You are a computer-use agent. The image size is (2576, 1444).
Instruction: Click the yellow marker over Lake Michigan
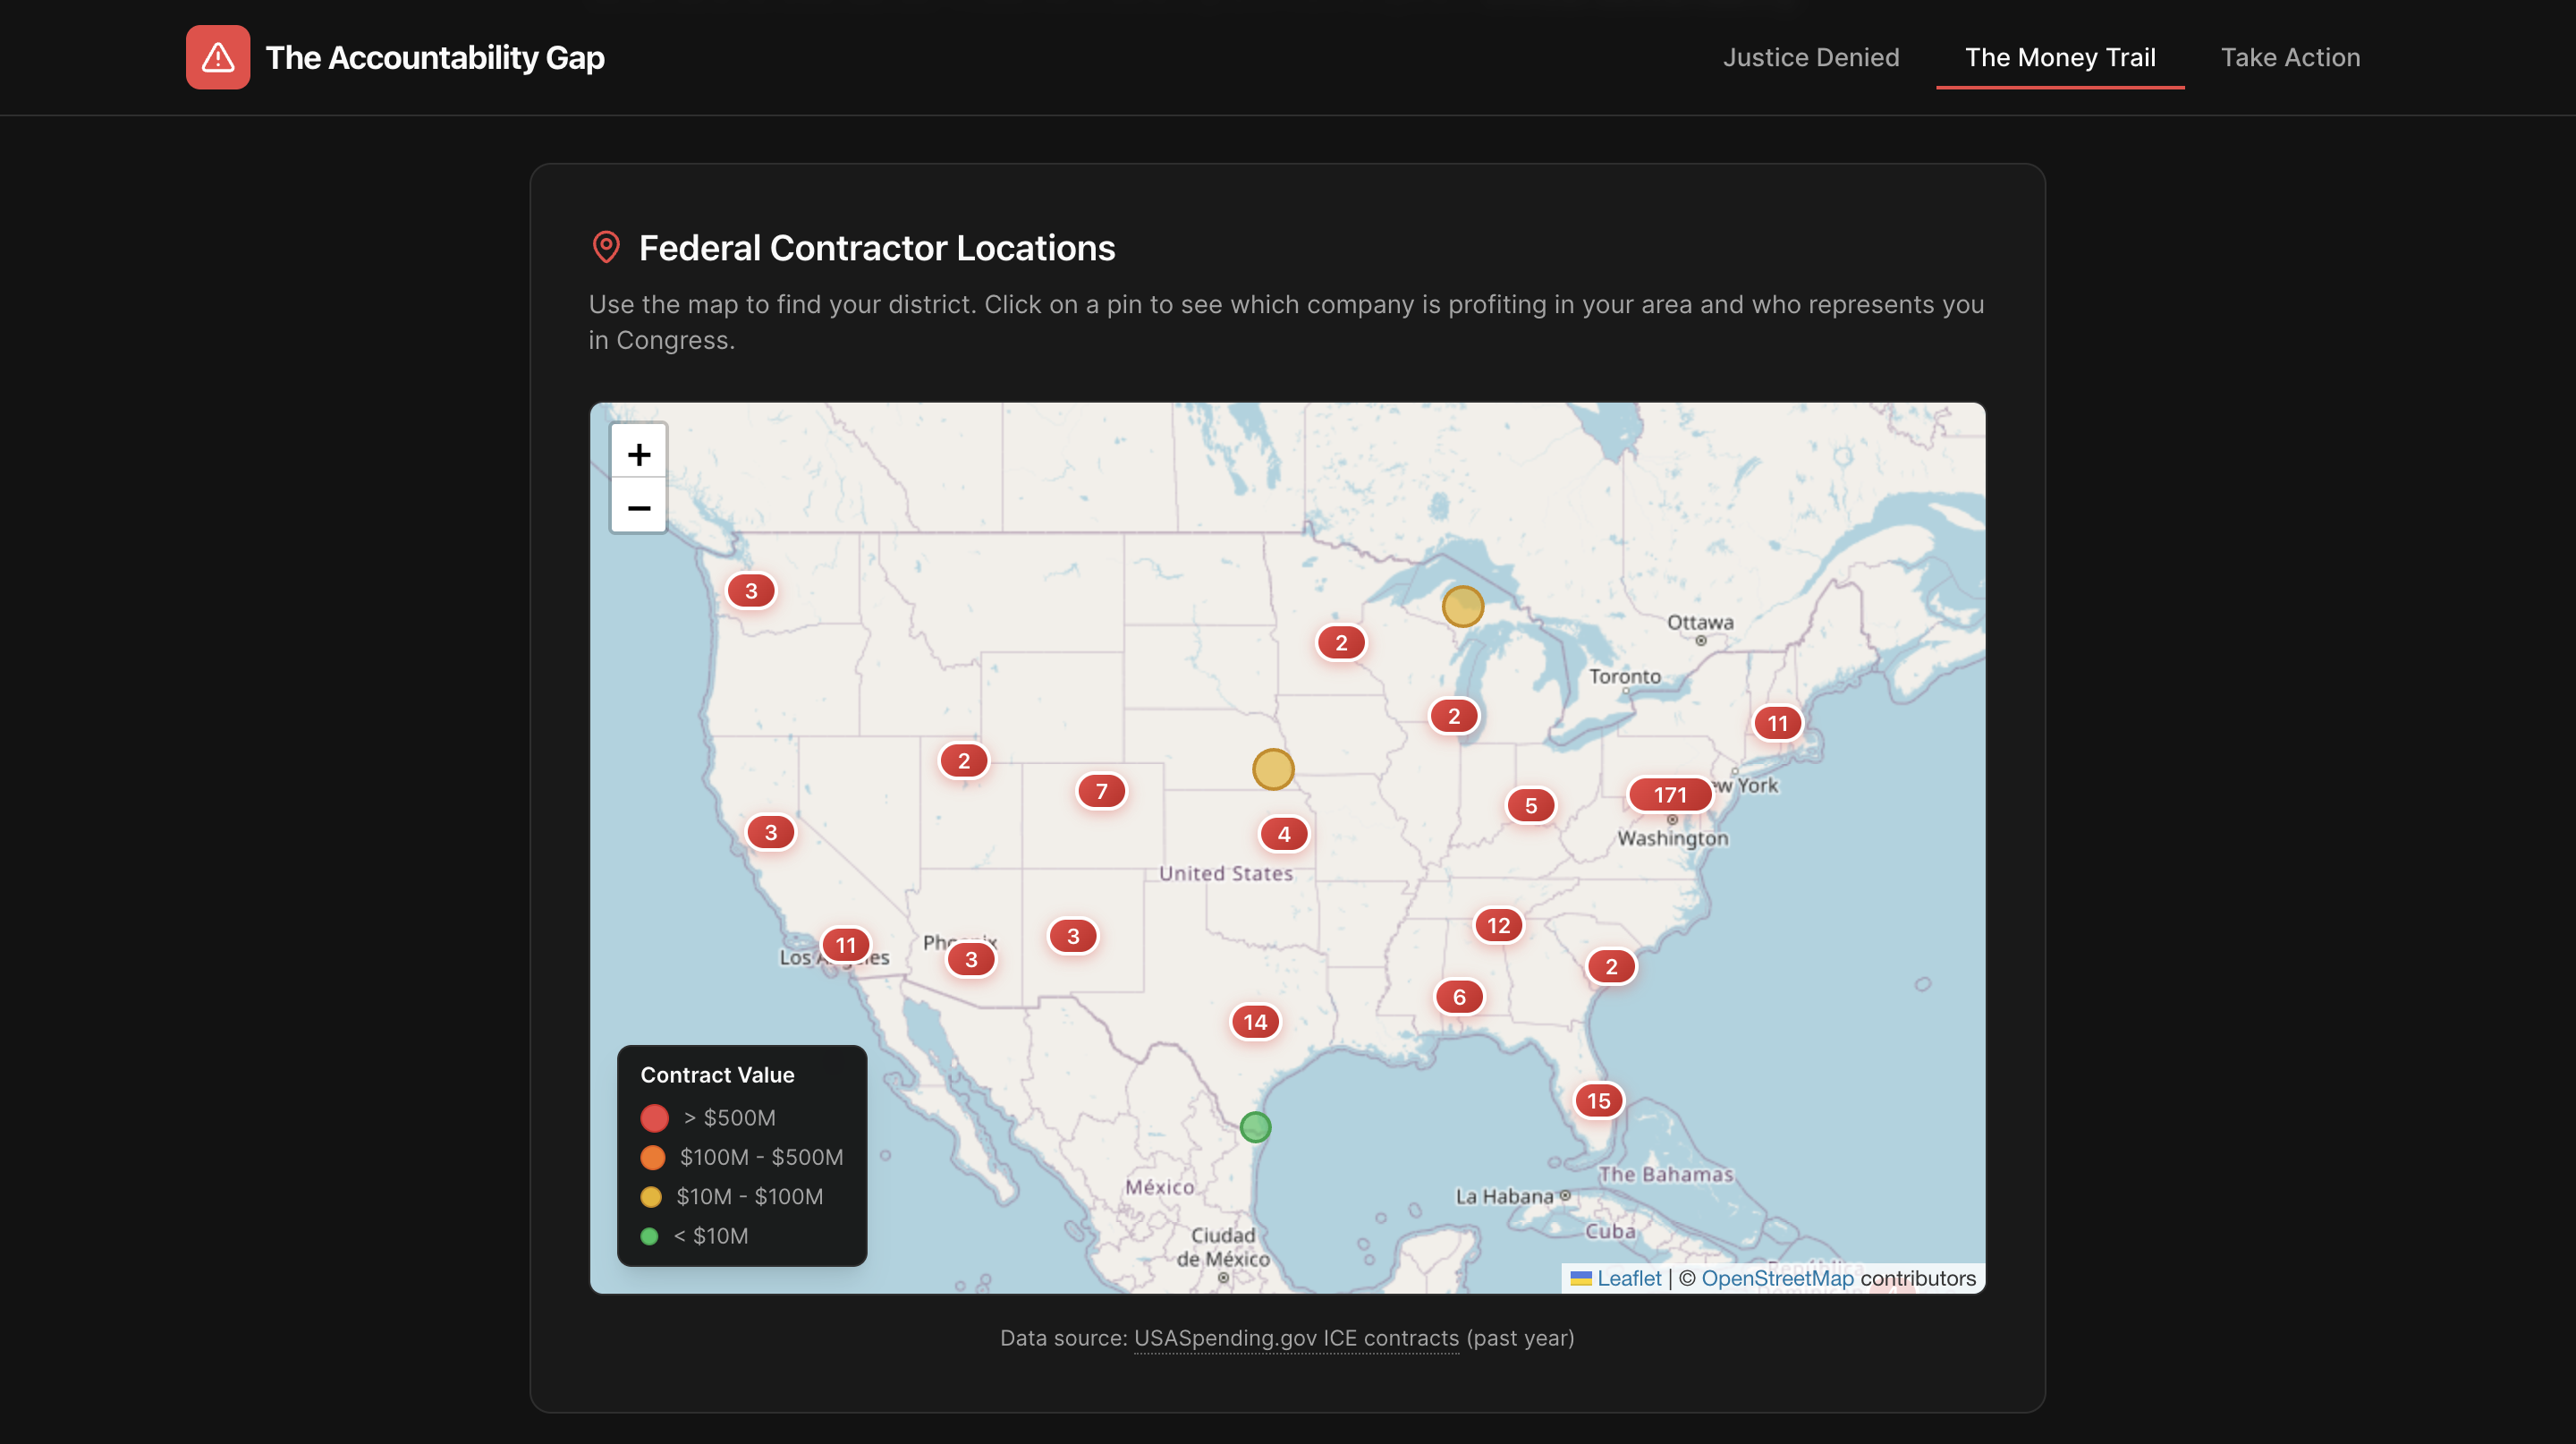(x=1463, y=605)
